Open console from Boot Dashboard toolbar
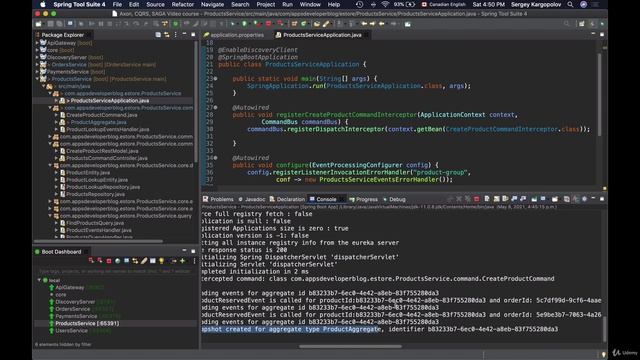Viewport: 640px width, 360px height. (127, 261)
